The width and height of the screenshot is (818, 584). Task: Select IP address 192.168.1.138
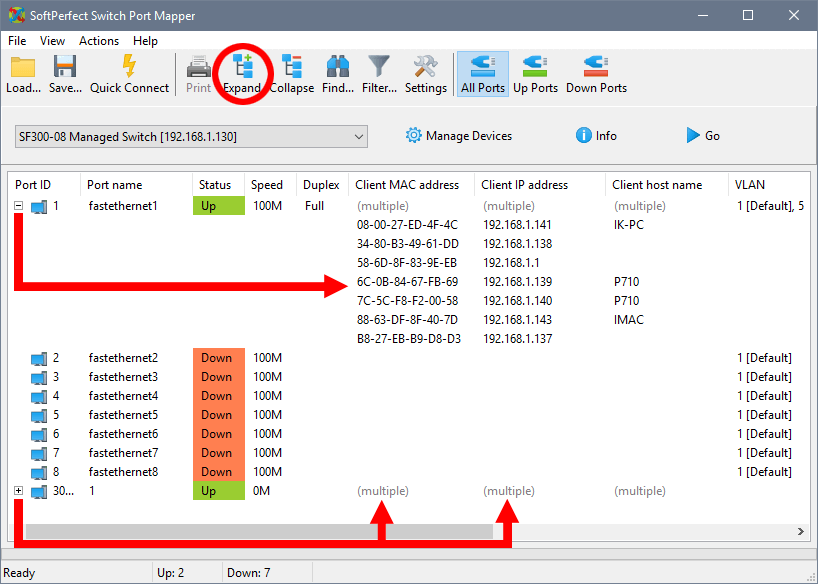click(518, 244)
